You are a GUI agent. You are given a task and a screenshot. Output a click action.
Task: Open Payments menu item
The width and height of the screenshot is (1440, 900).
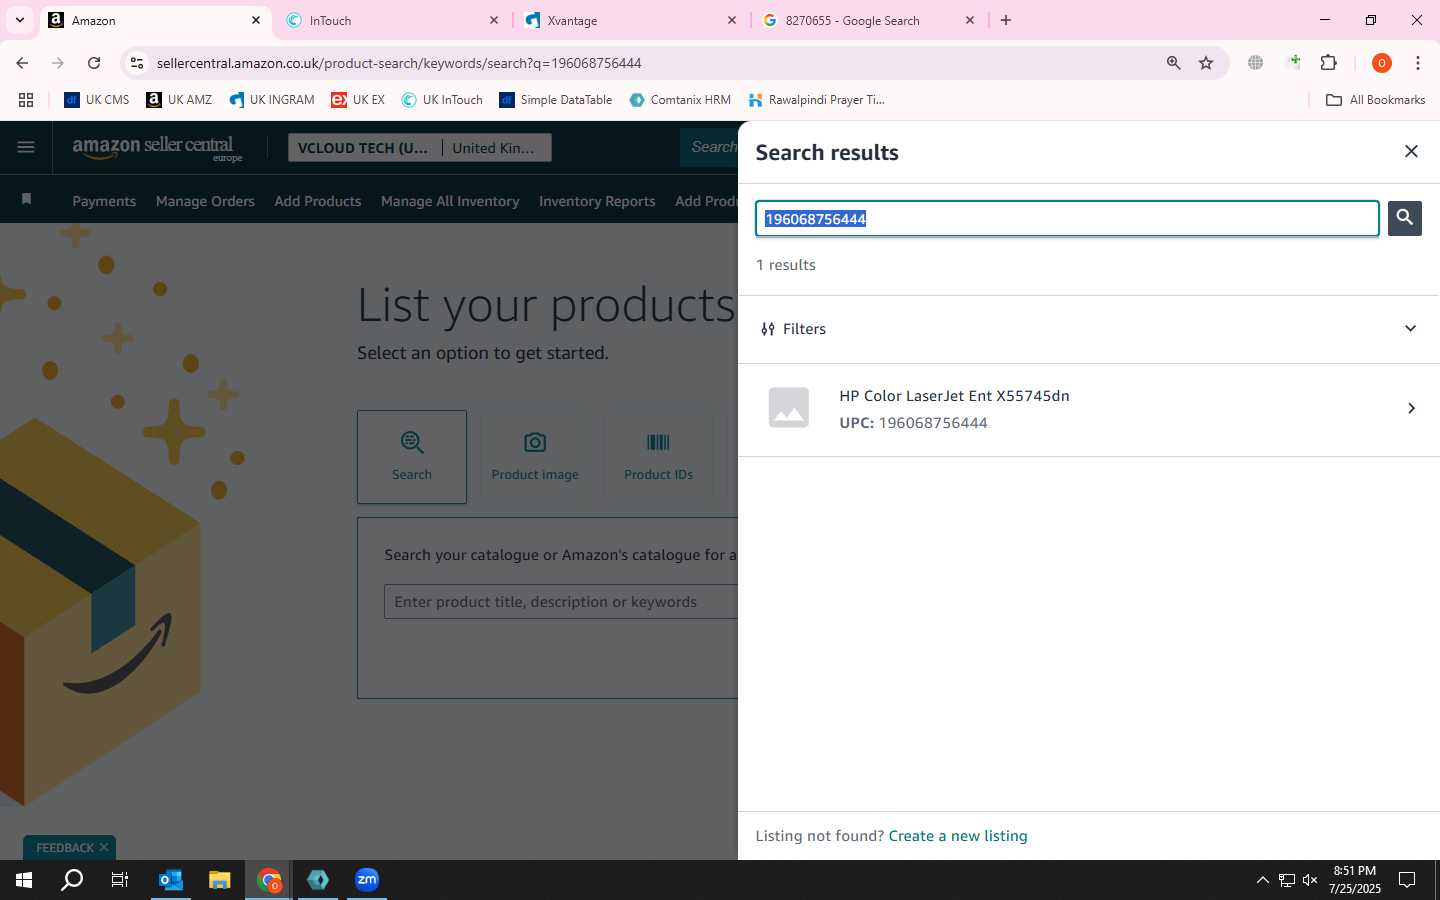pos(104,201)
